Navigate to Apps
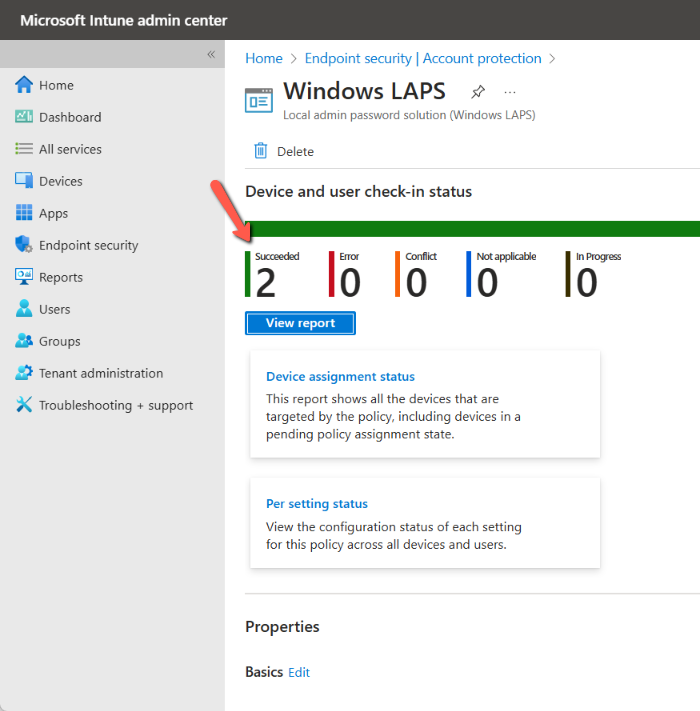This screenshot has width=700, height=711. pyautogui.click(x=53, y=213)
